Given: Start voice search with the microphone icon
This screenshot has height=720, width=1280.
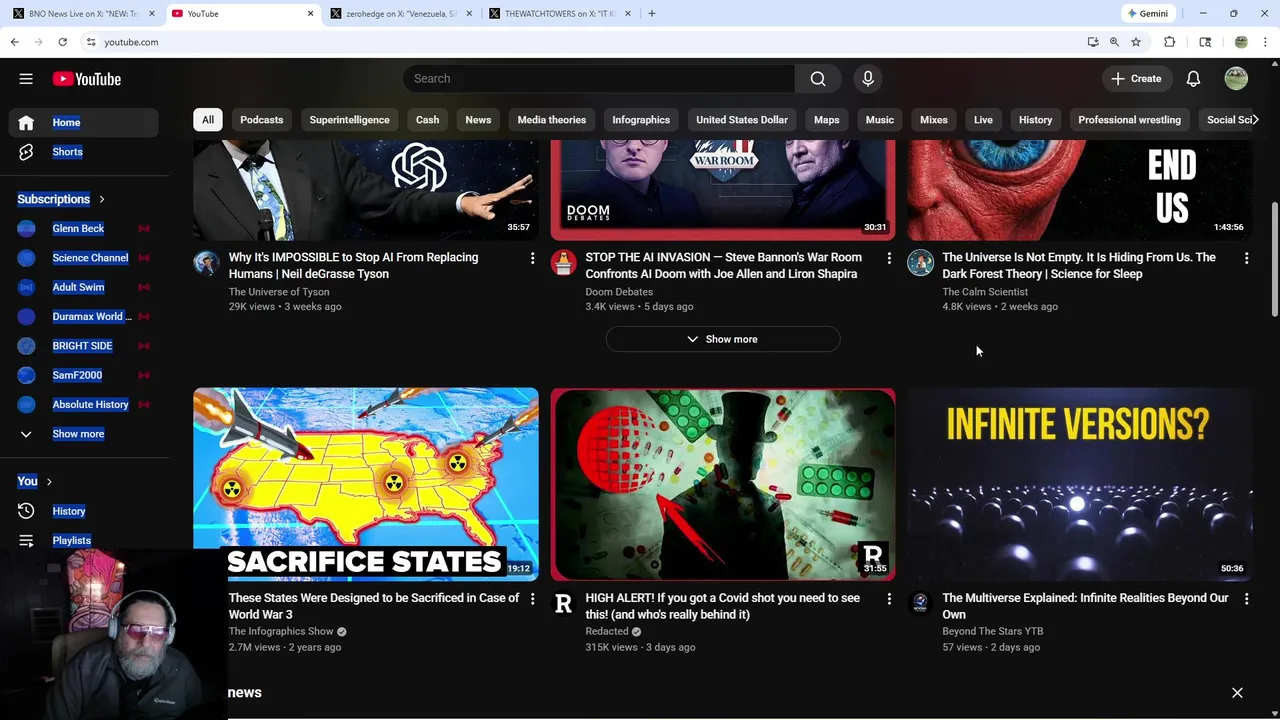Looking at the screenshot, I should (x=868, y=79).
